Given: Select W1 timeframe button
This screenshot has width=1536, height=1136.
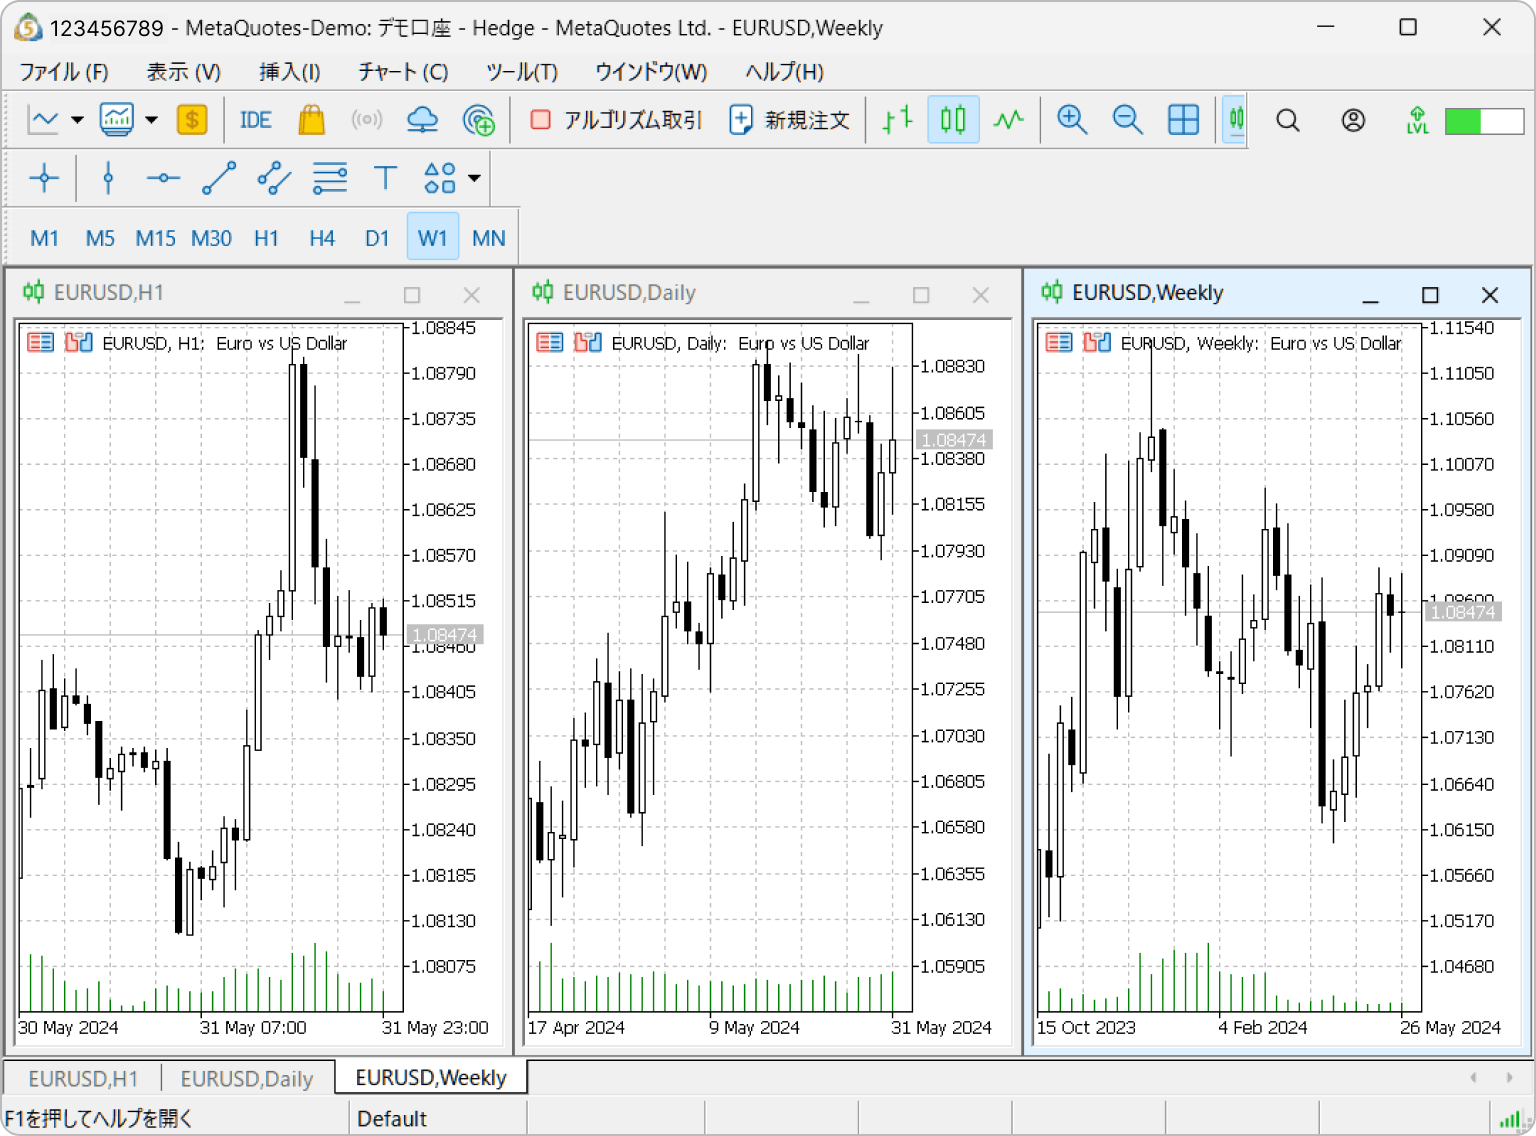Looking at the screenshot, I should click(433, 238).
